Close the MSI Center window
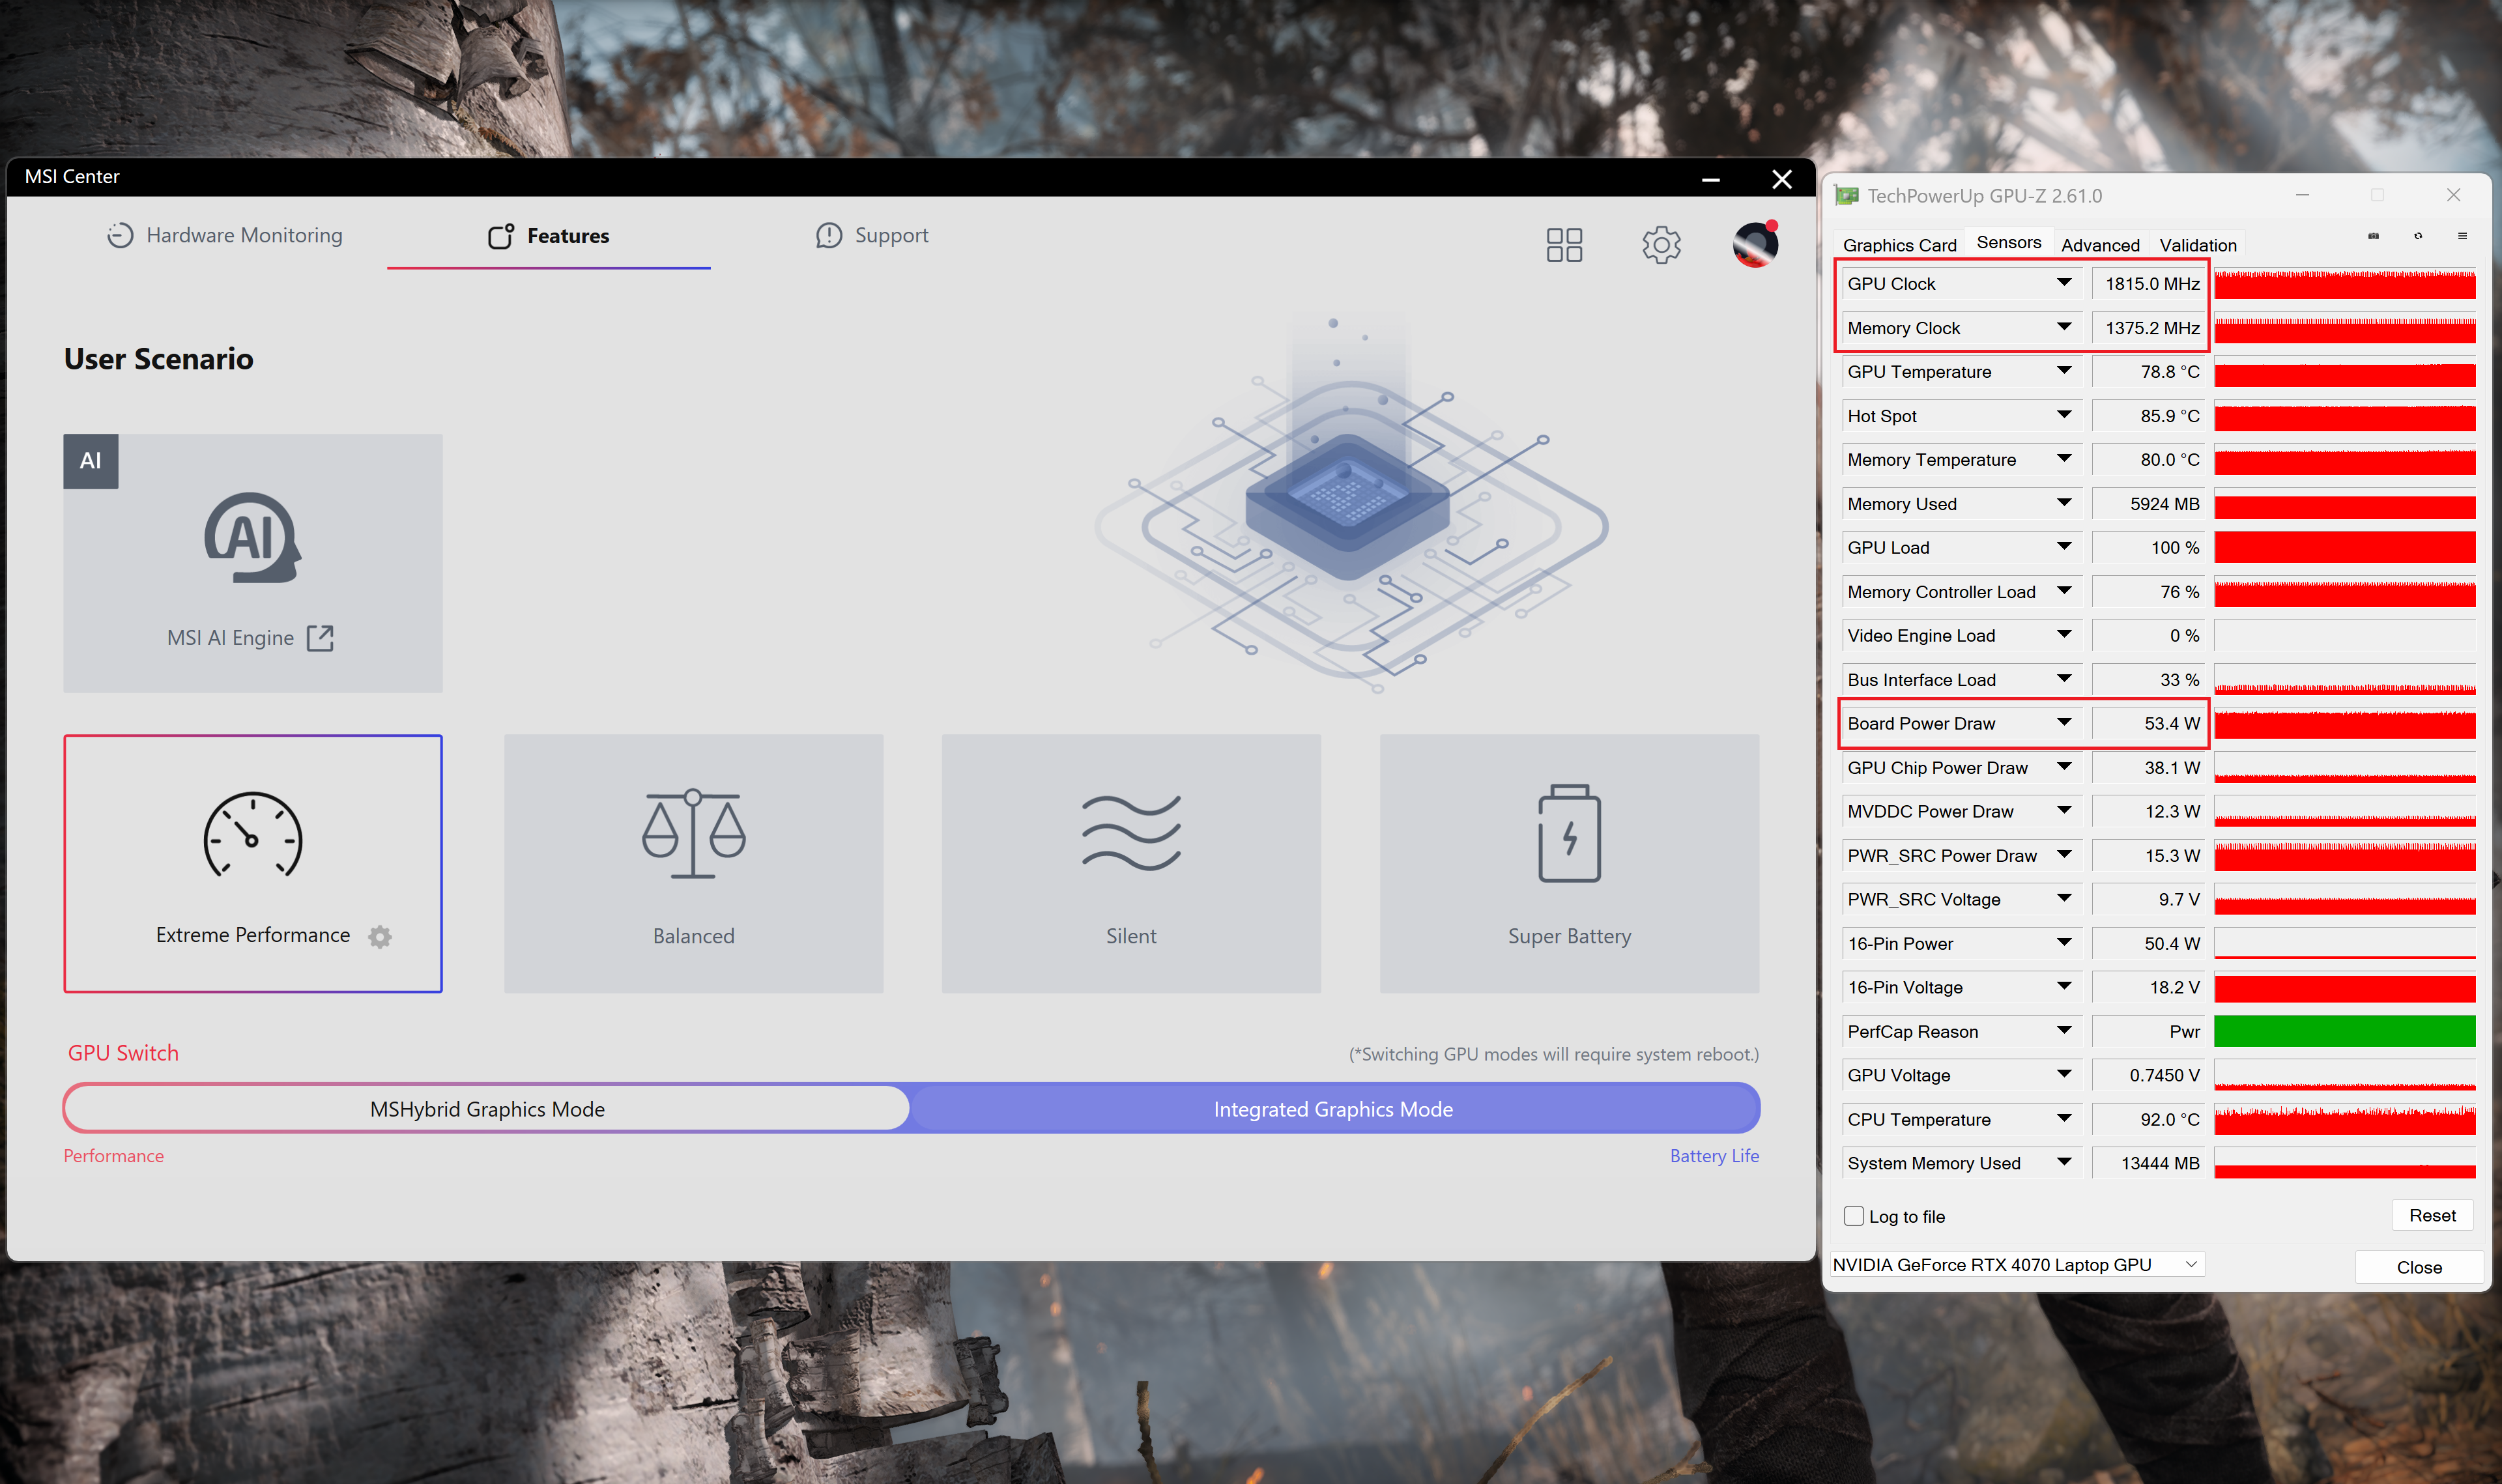The height and width of the screenshot is (1484, 2502). [1782, 179]
